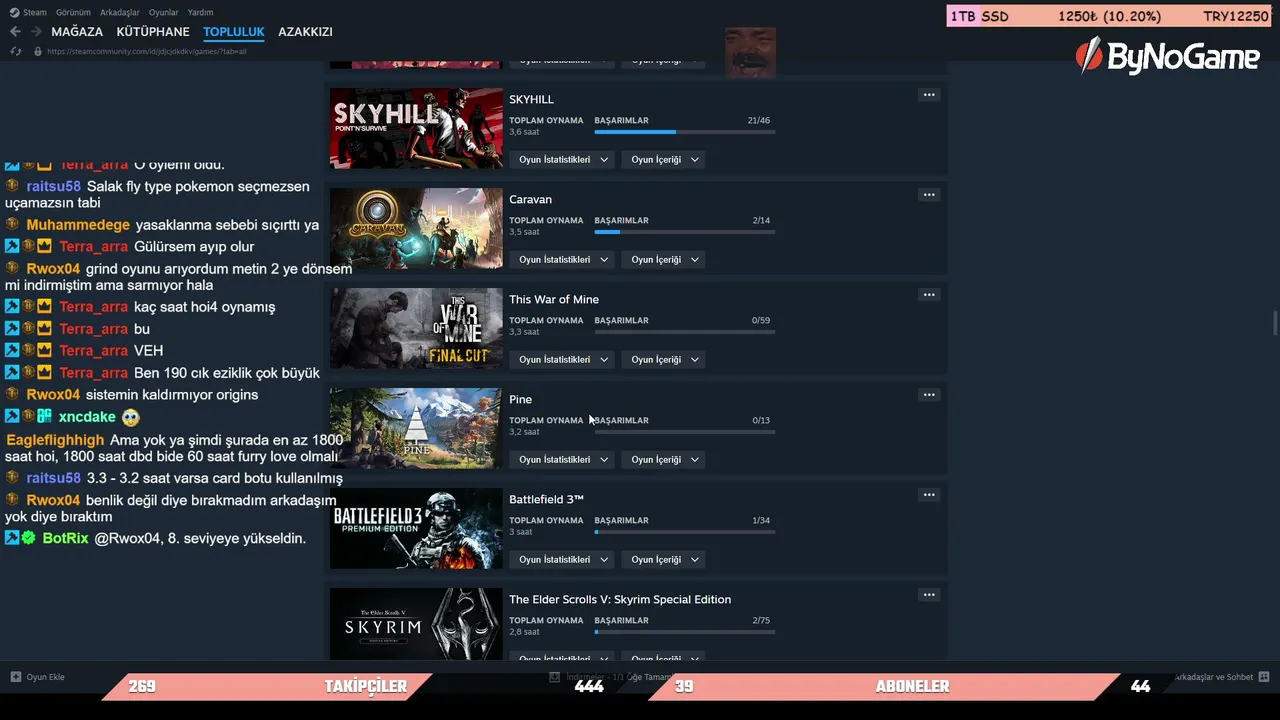The width and height of the screenshot is (1280, 720).
Task: Click the SKYHILL cover thumbnail
Action: point(416,128)
